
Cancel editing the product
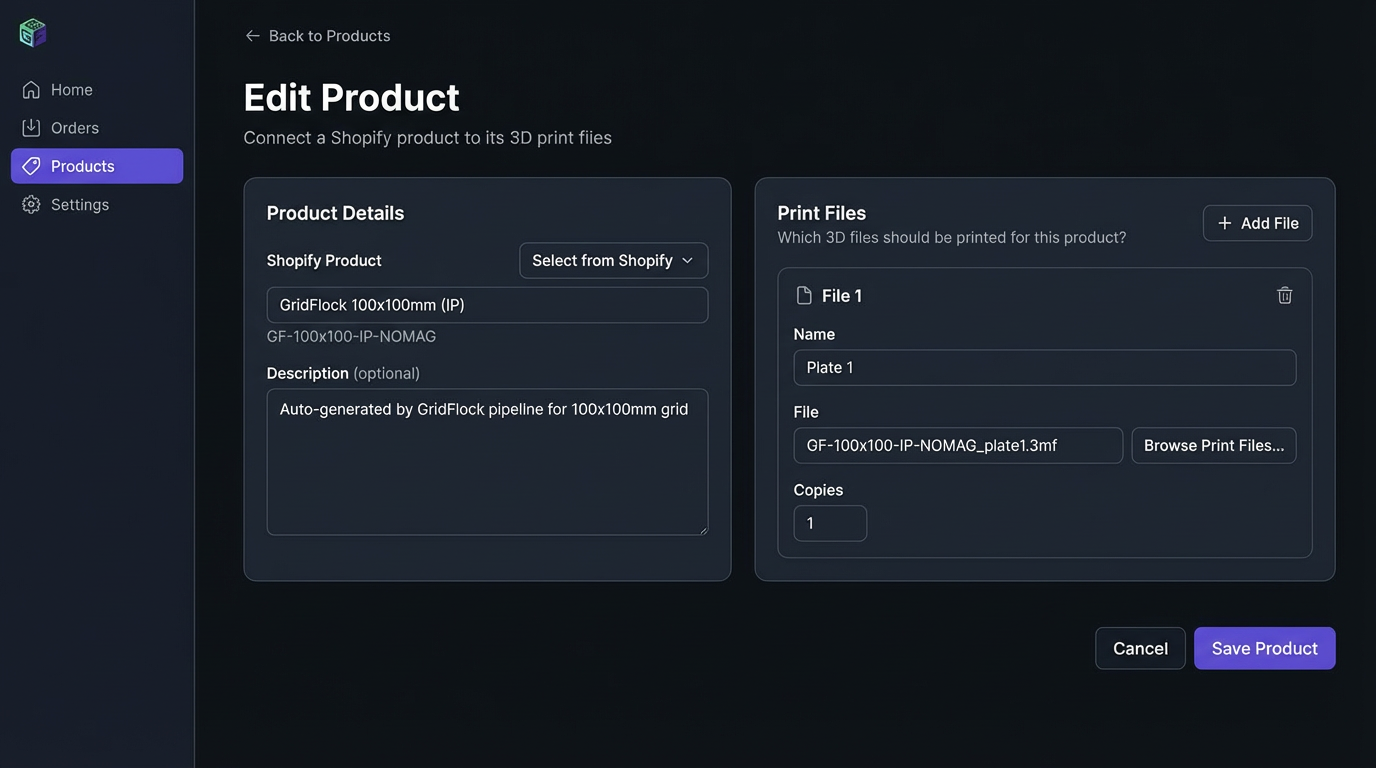click(1140, 648)
